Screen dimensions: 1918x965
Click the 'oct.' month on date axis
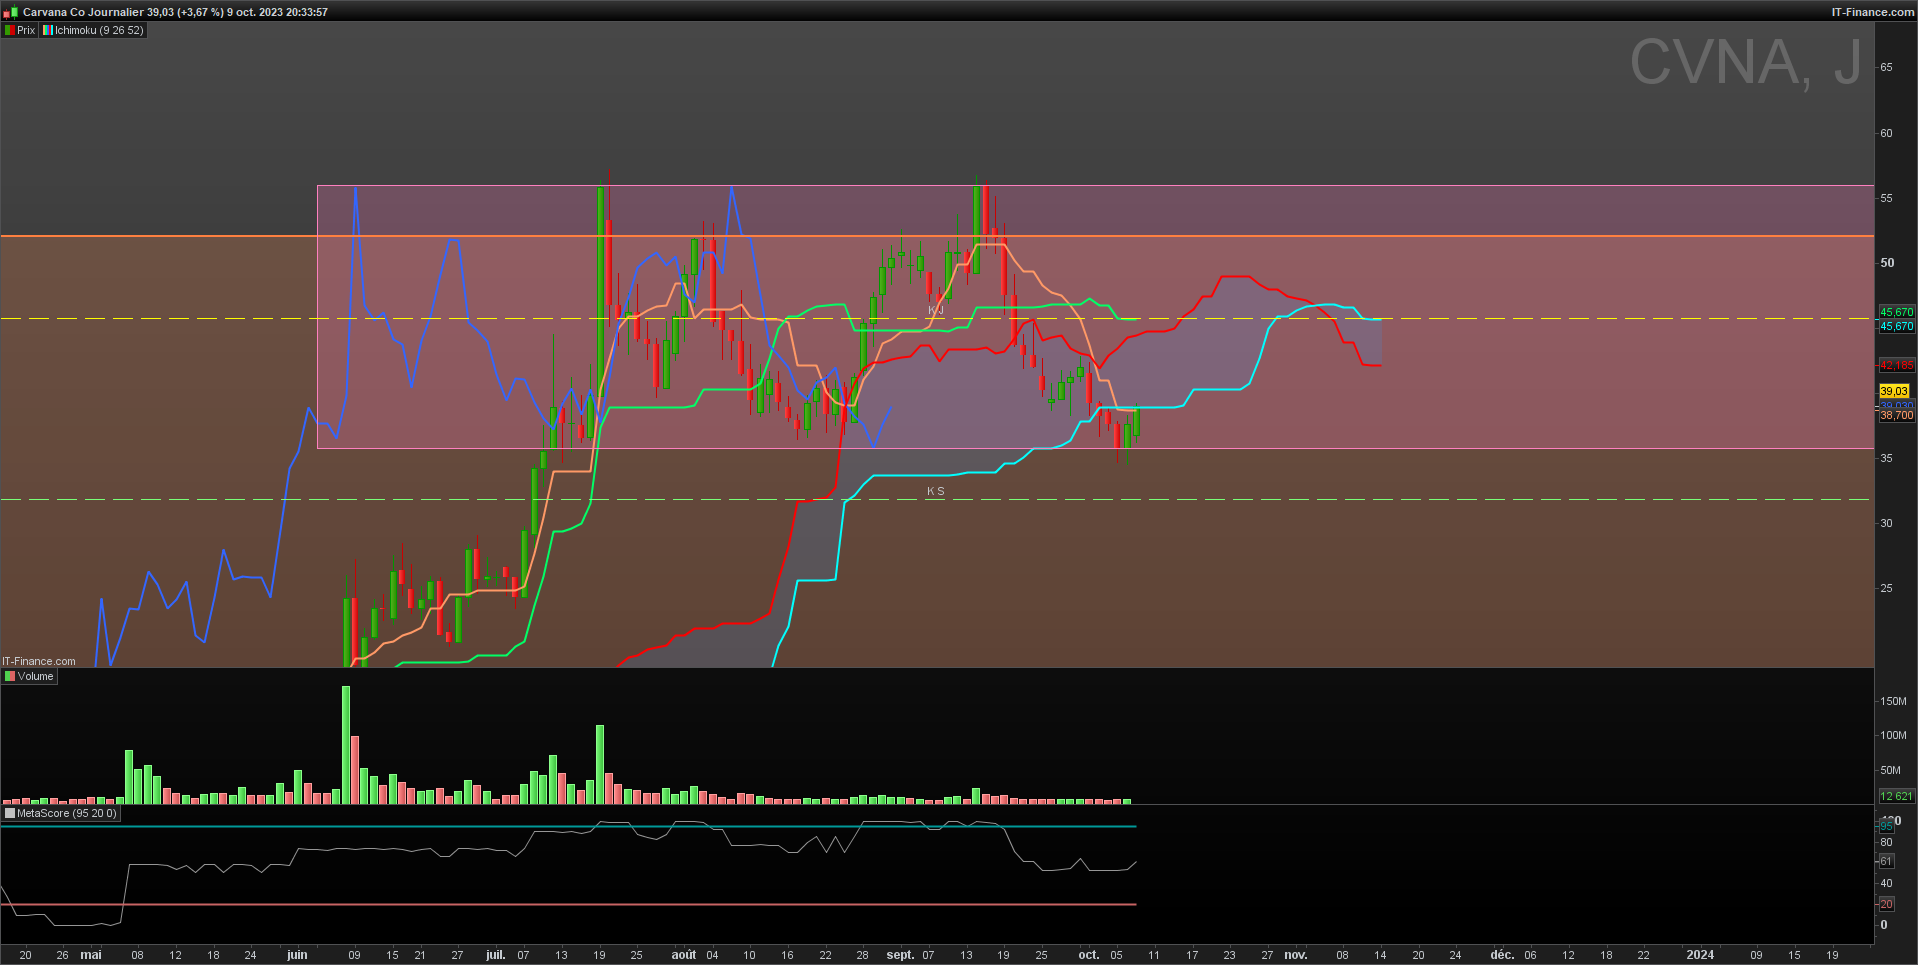(1089, 955)
